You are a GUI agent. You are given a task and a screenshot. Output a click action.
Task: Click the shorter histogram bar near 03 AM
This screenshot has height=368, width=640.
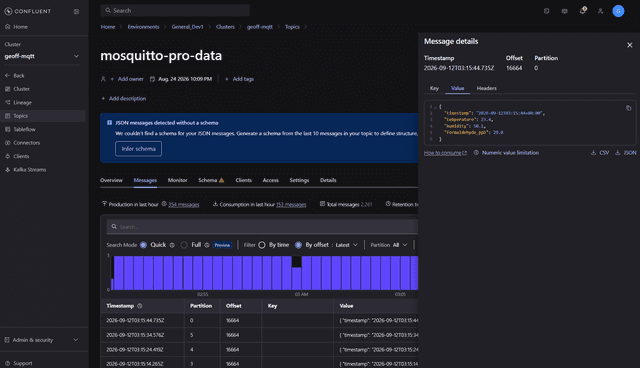pos(297,278)
